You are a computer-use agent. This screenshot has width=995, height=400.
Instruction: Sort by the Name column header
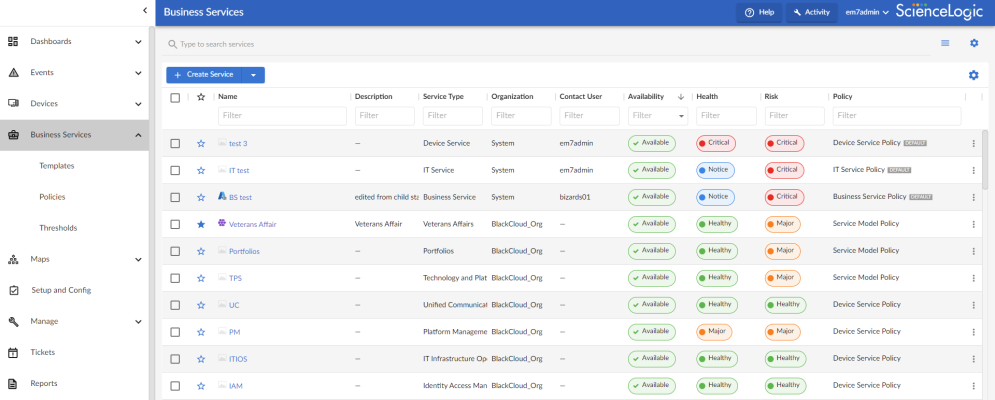(x=227, y=97)
